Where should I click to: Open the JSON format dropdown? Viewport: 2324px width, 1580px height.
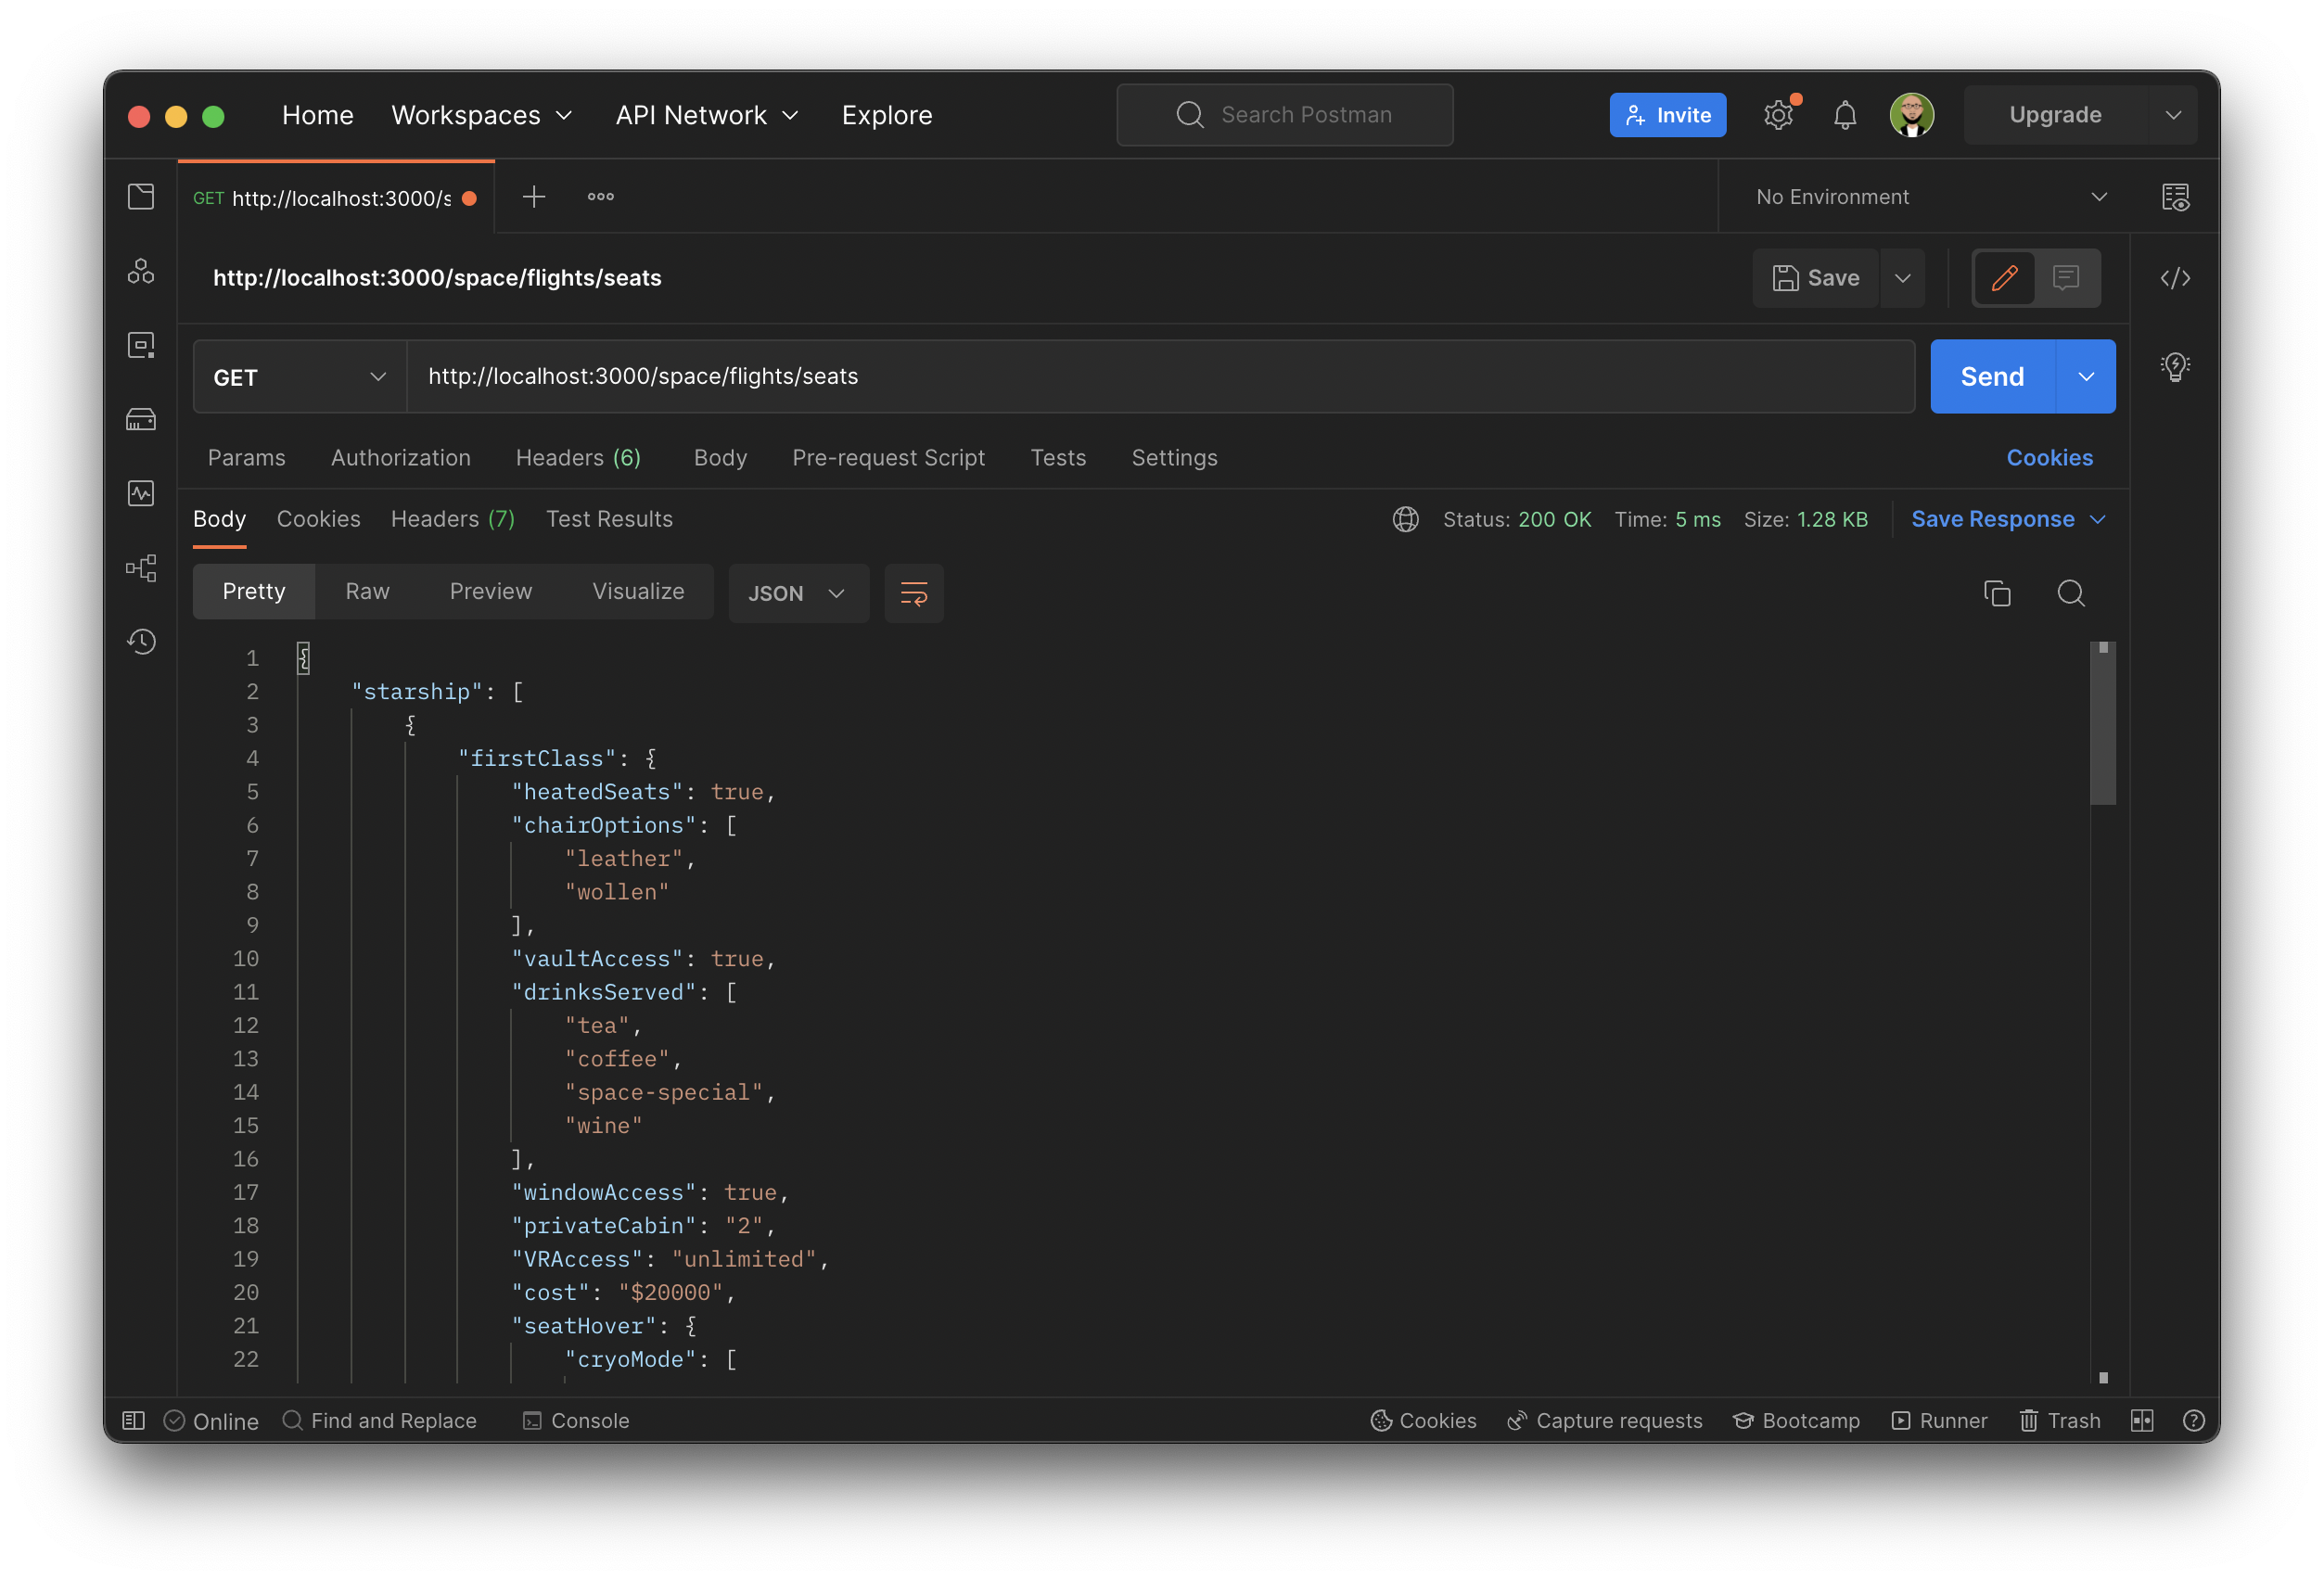click(798, 593)
